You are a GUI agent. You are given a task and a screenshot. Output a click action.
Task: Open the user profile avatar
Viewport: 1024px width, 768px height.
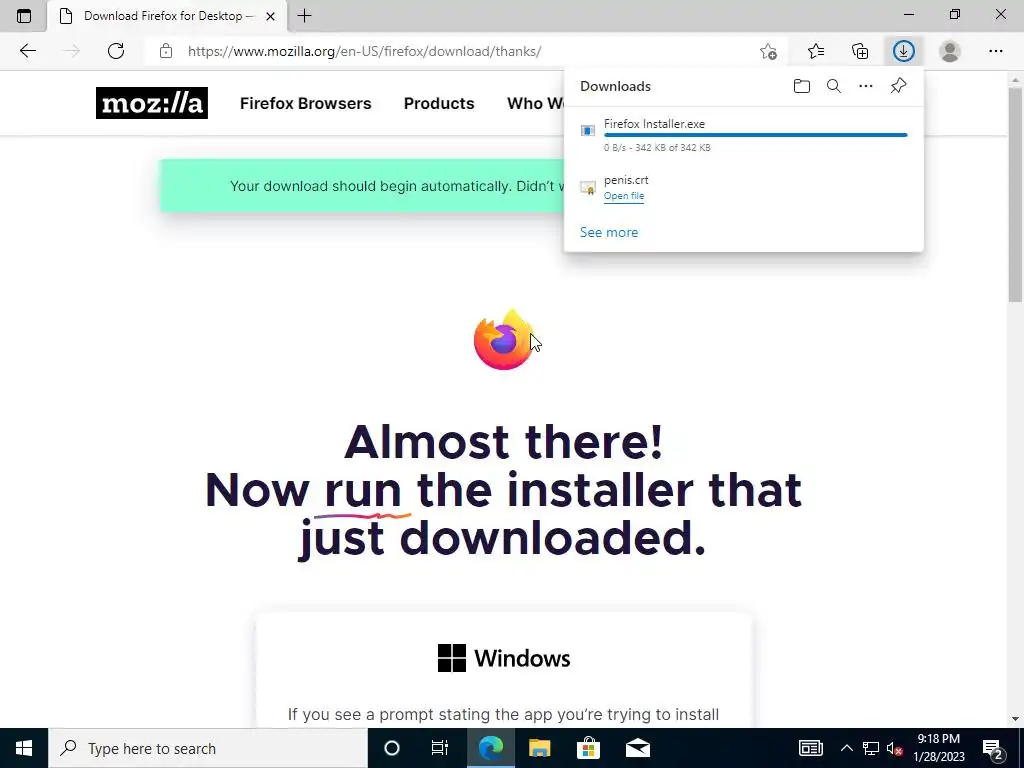950,51
